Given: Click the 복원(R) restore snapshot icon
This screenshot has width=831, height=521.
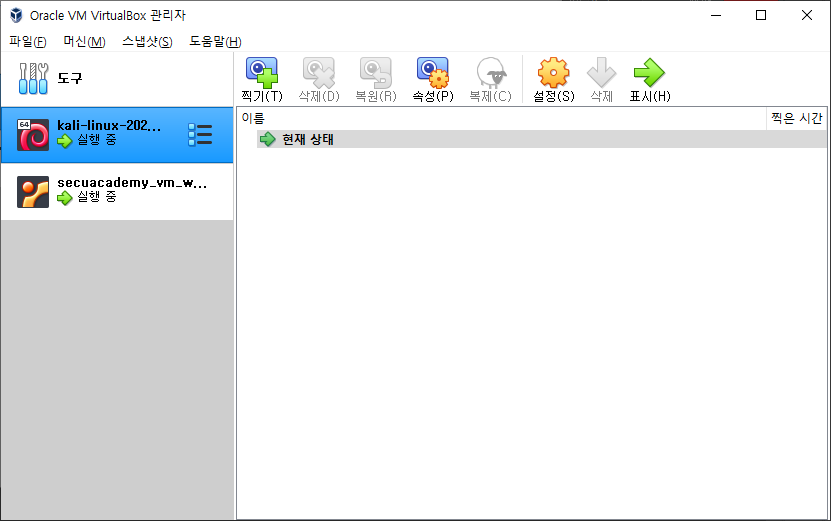Looking at the screenshot, I should click(x=376, y=73).
